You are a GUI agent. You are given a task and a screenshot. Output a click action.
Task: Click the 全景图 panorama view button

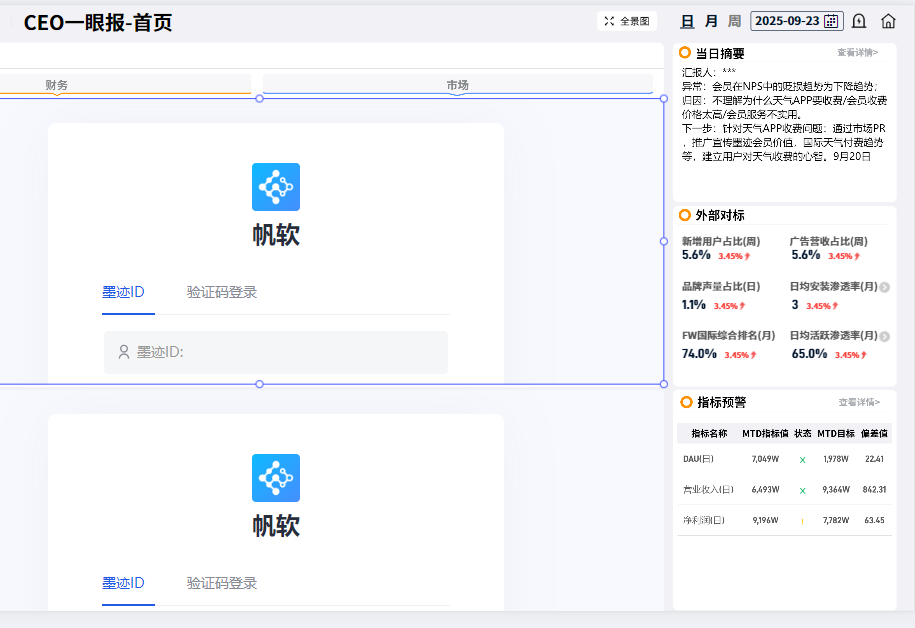tap(627, 21)
